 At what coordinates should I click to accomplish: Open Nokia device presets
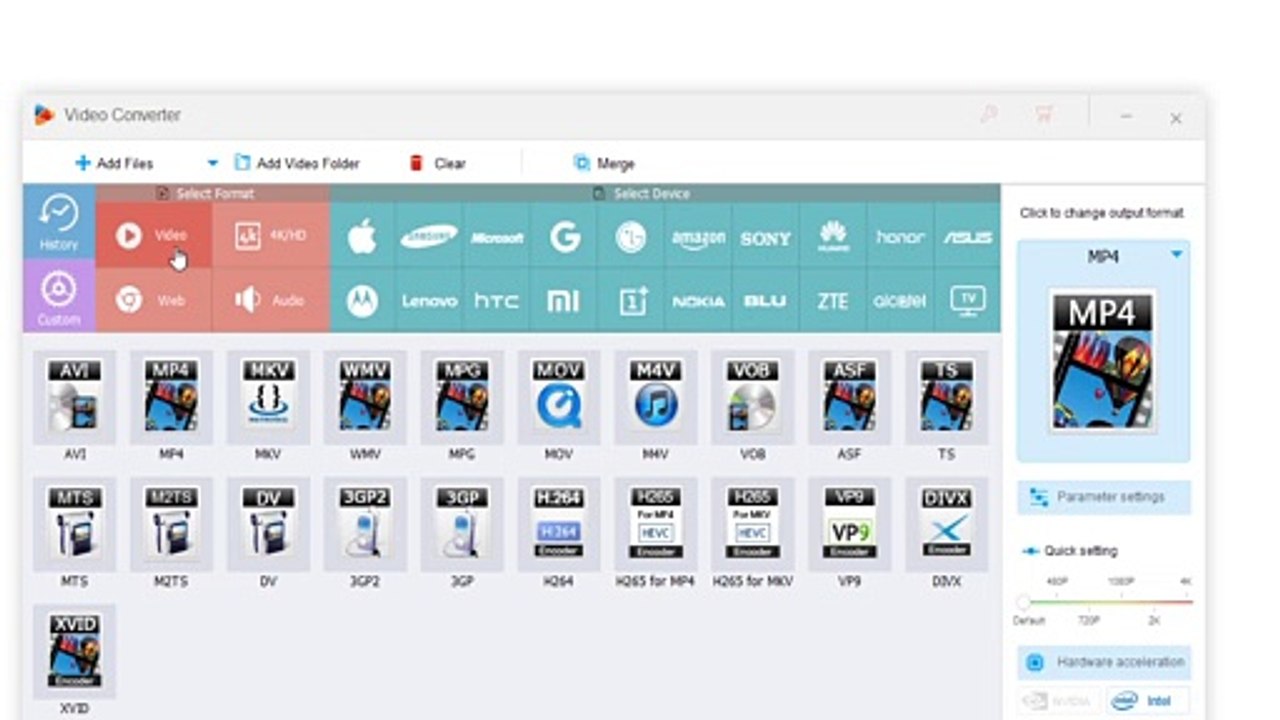(x=698, y=300)
